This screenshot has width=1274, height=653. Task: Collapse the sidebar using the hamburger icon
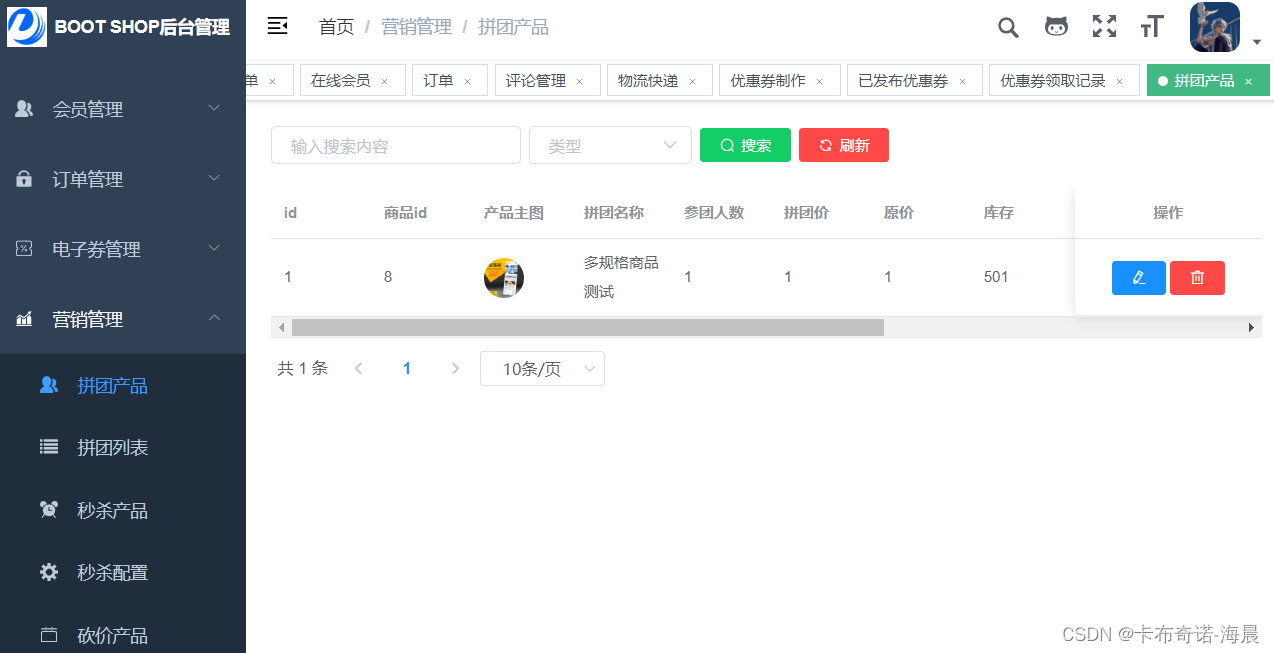coord(277,27)
